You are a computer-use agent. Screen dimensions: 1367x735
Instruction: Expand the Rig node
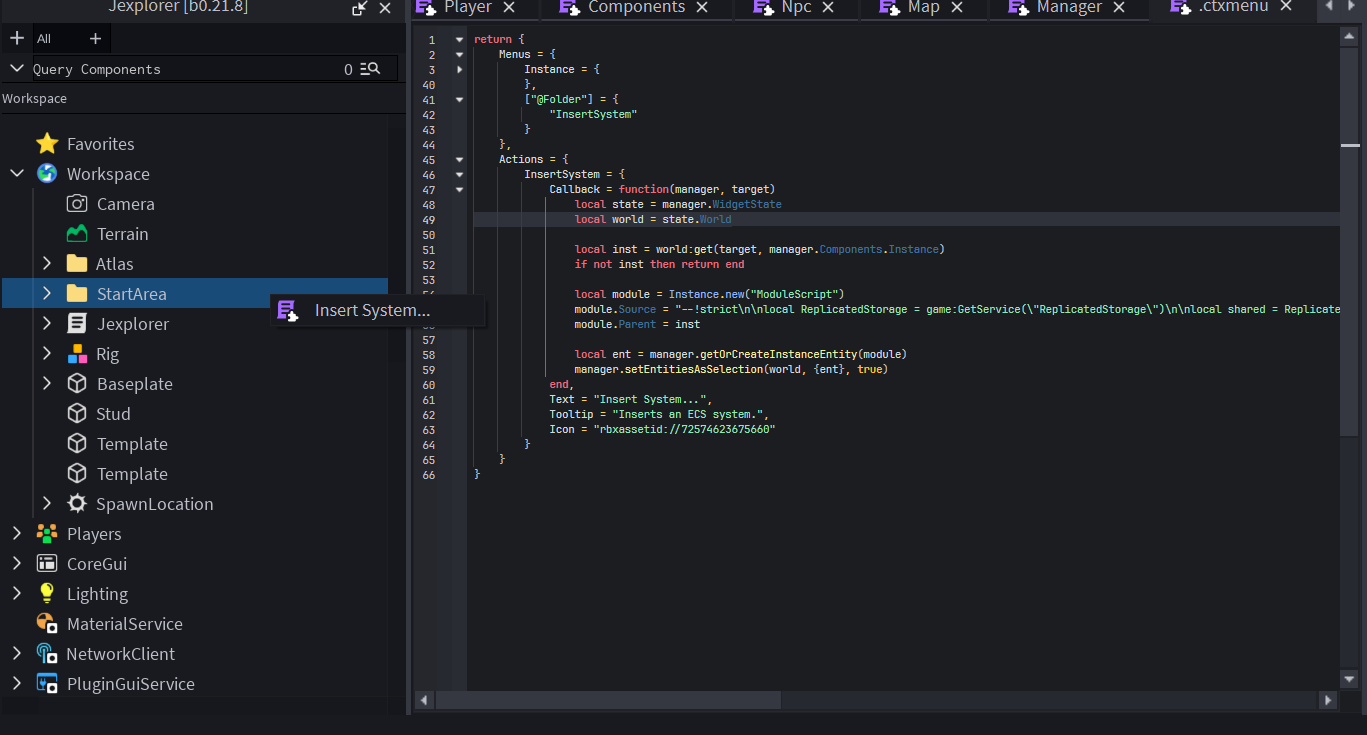coord(47,354)
